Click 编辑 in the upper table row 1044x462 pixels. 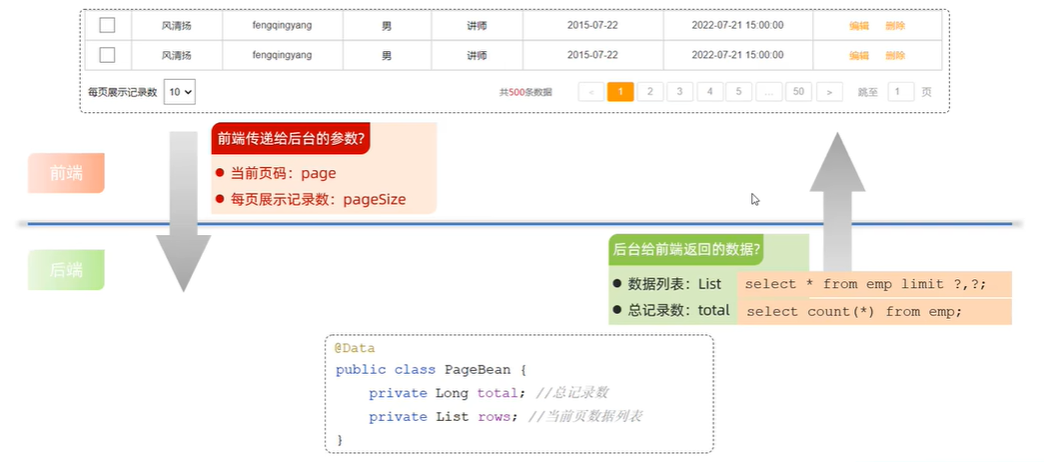[859, 26]
